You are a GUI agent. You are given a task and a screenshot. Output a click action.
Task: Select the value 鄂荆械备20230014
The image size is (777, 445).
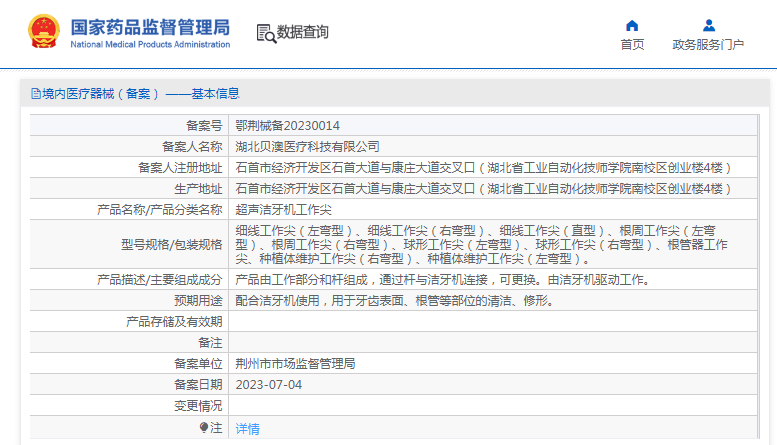[287, 126]
